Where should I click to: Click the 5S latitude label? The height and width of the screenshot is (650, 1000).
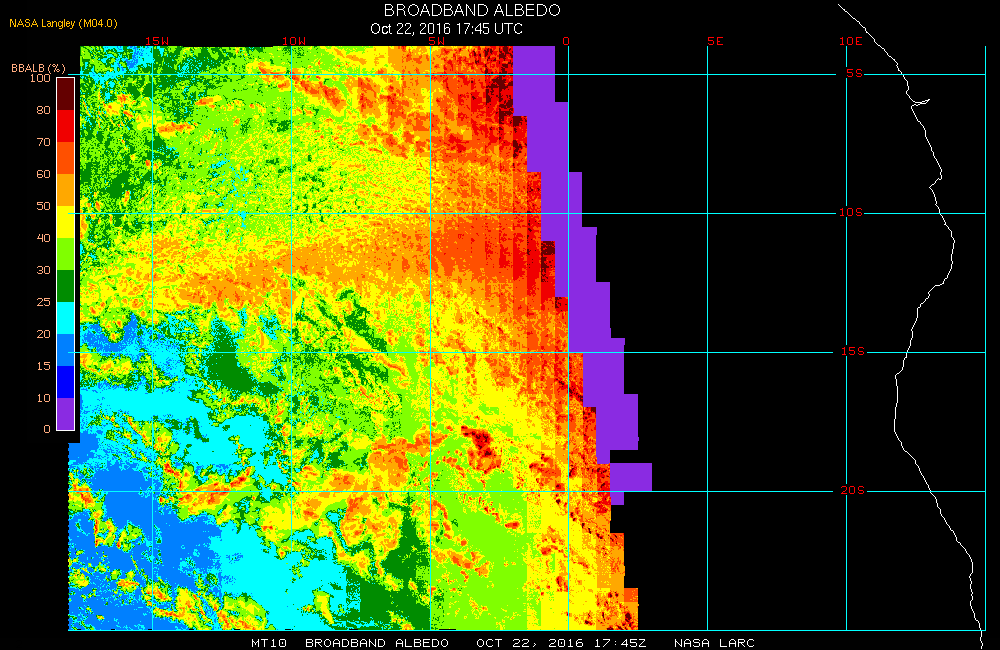(855, 73)
